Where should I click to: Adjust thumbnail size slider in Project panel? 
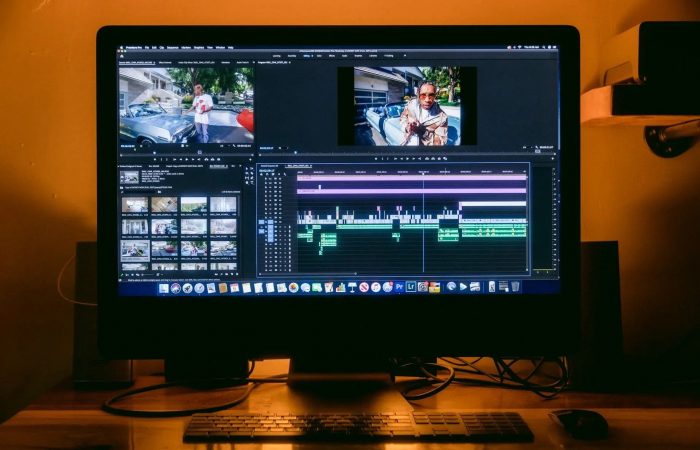148,274
